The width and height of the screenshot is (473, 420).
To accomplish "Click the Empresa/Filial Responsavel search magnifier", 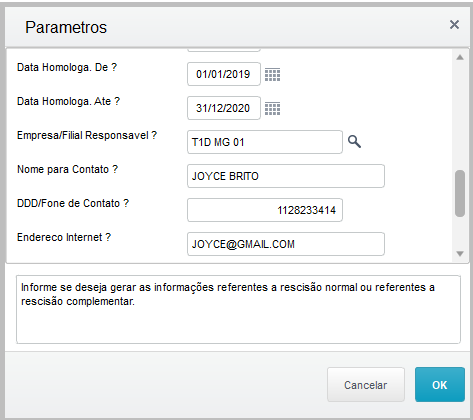I will pyautogui.click(x=354, y=142).
